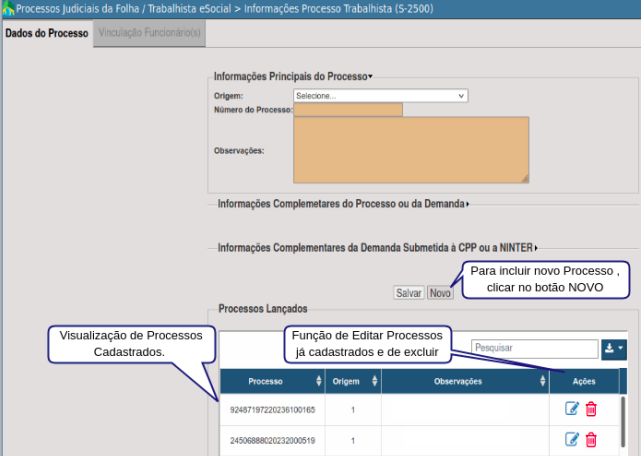Open the export download icon menu
The height and width of the screenshot is (456, 644).
(614, 349)
